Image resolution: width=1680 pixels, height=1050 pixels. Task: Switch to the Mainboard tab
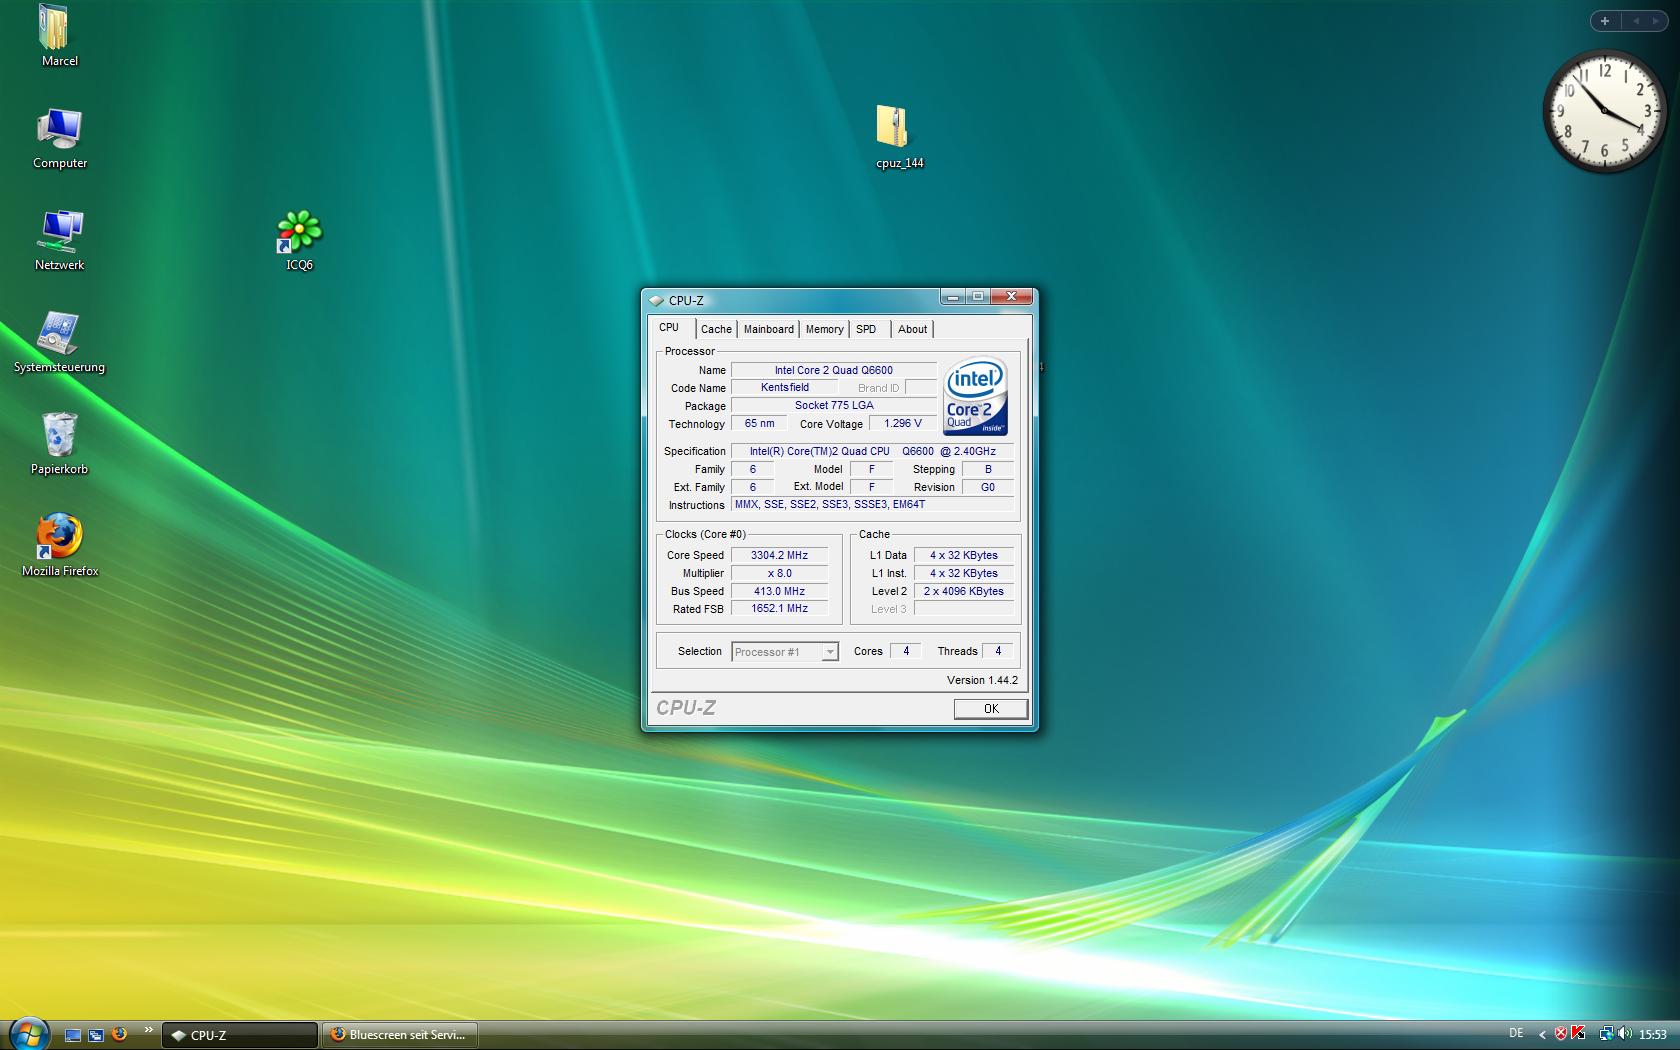pyautogui.click(x=768, y=329)
